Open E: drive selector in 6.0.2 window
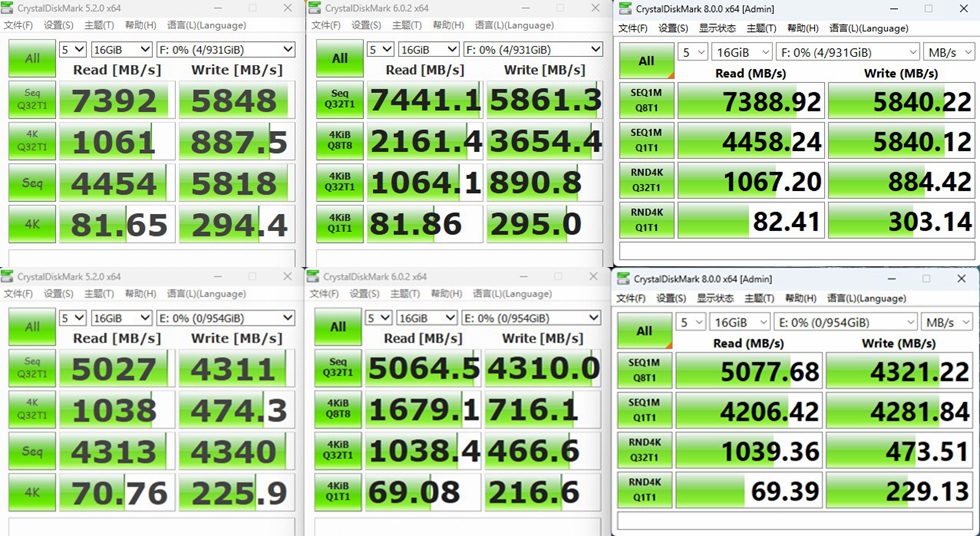Screen dimensions: 980x536 531,318
